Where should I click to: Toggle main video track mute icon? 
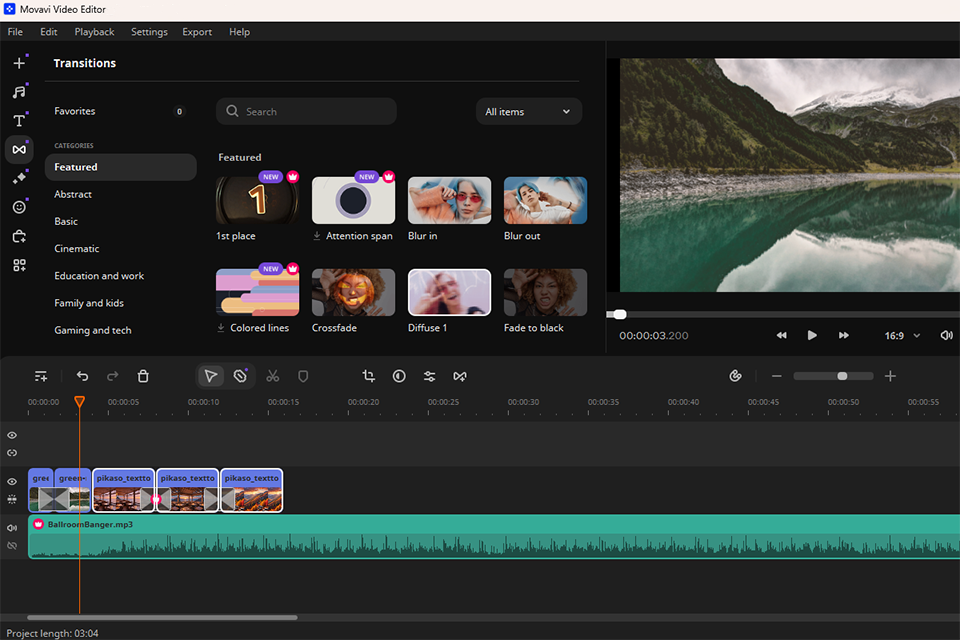coord(12,499)
